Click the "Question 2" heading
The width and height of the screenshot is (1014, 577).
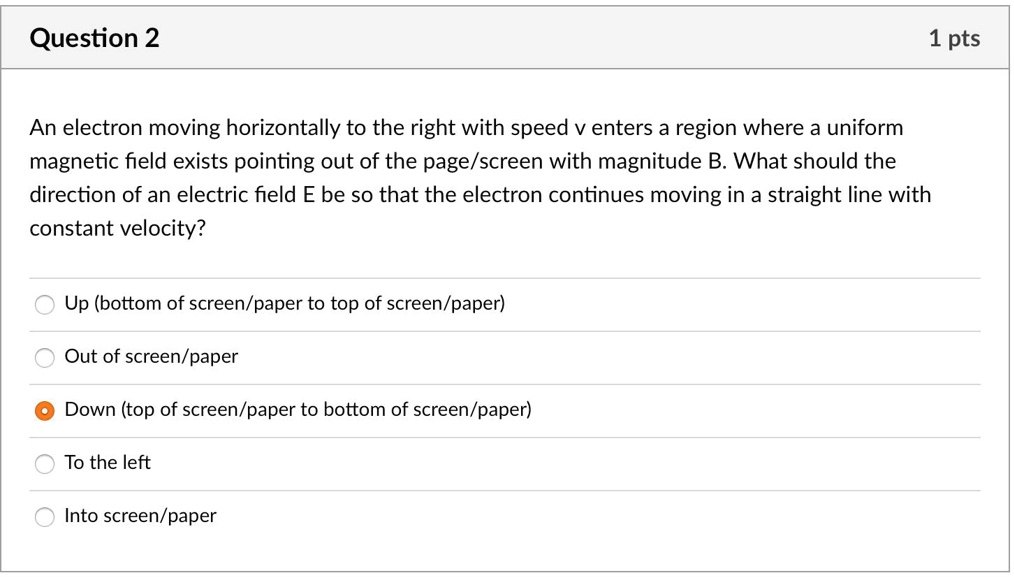pos(93,38)
